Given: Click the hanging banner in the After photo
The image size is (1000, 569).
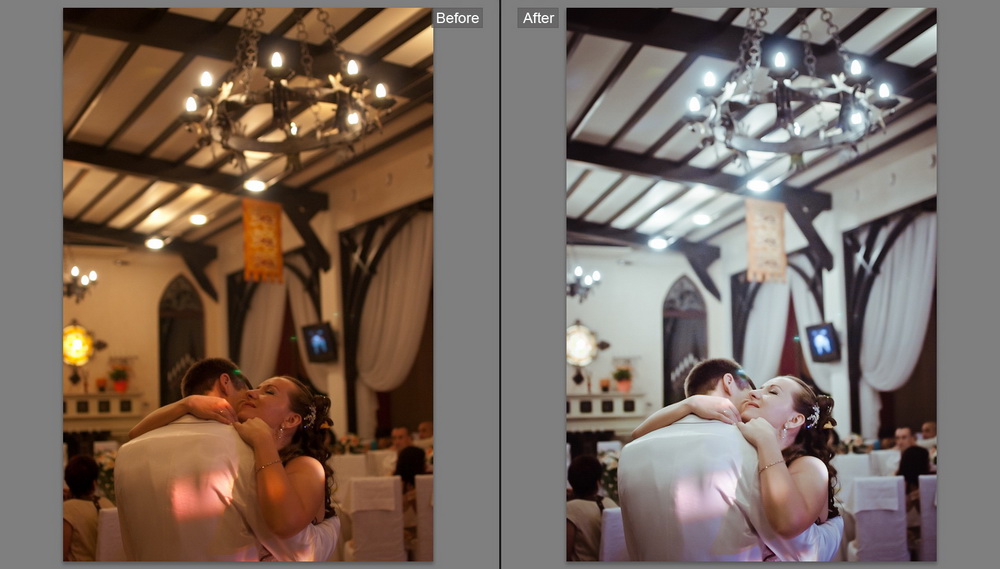Looking at the screenshot, I should coord(766,240).
